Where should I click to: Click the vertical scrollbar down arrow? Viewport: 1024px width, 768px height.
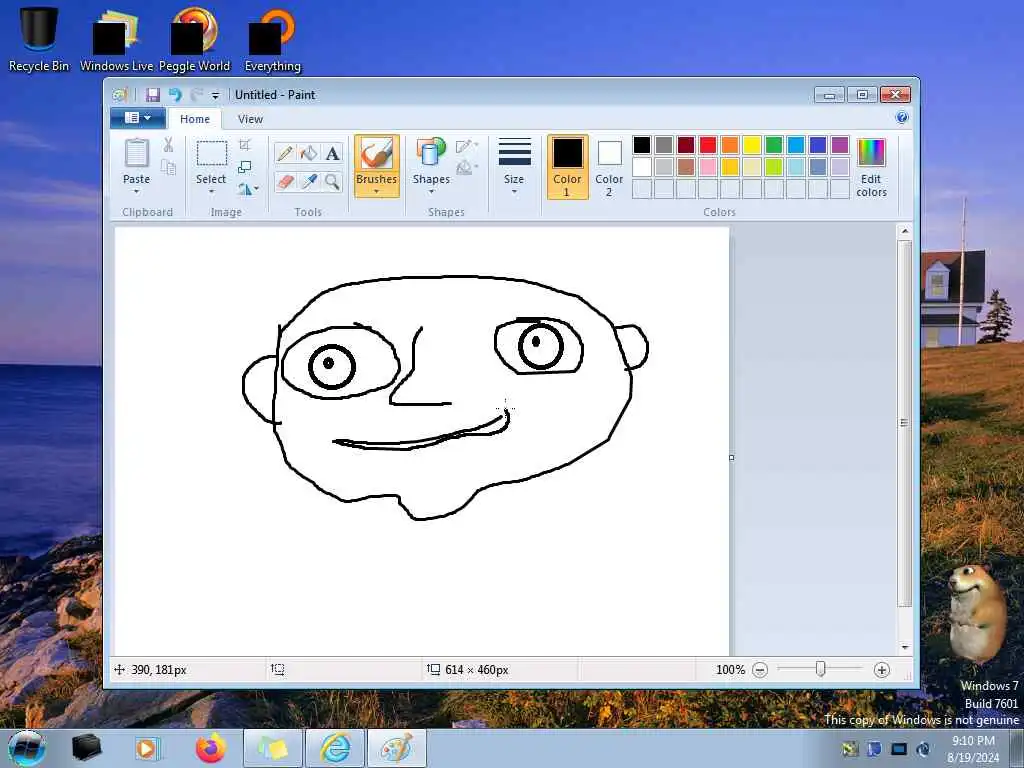(x=904, y=647)
